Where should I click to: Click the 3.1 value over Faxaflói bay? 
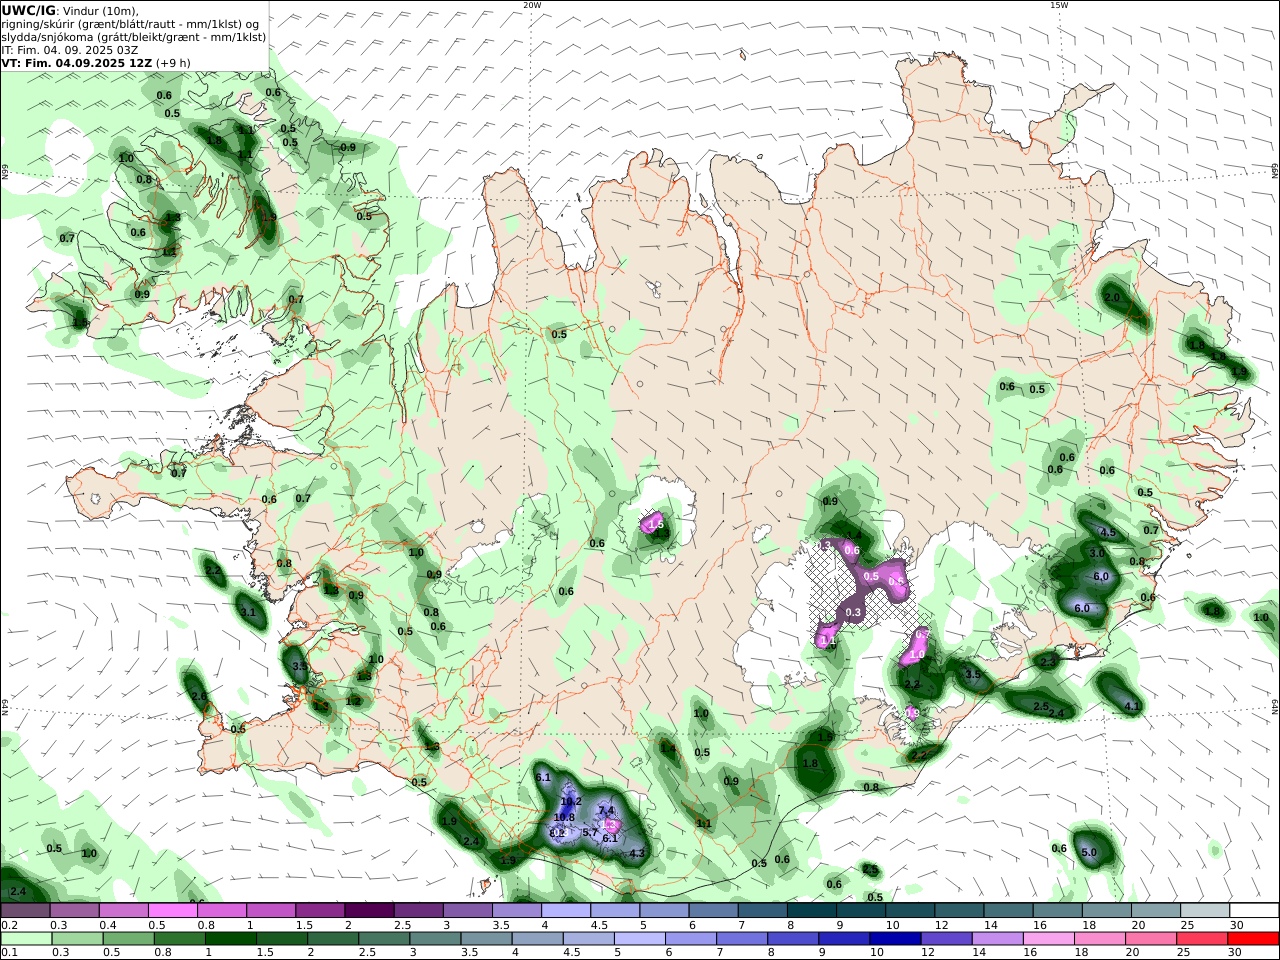(x=248, y=612)
